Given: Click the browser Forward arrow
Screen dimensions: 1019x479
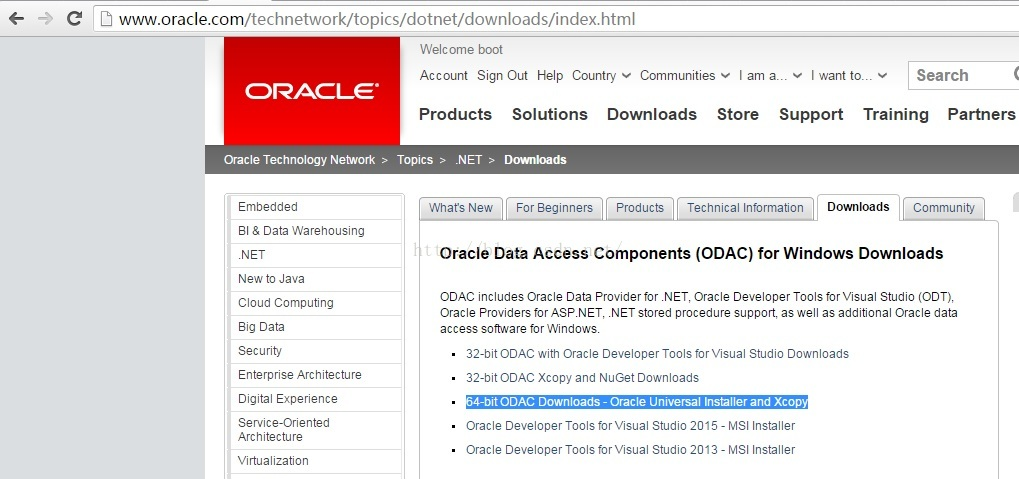Looking at the screenshot, I should [45, 18].
